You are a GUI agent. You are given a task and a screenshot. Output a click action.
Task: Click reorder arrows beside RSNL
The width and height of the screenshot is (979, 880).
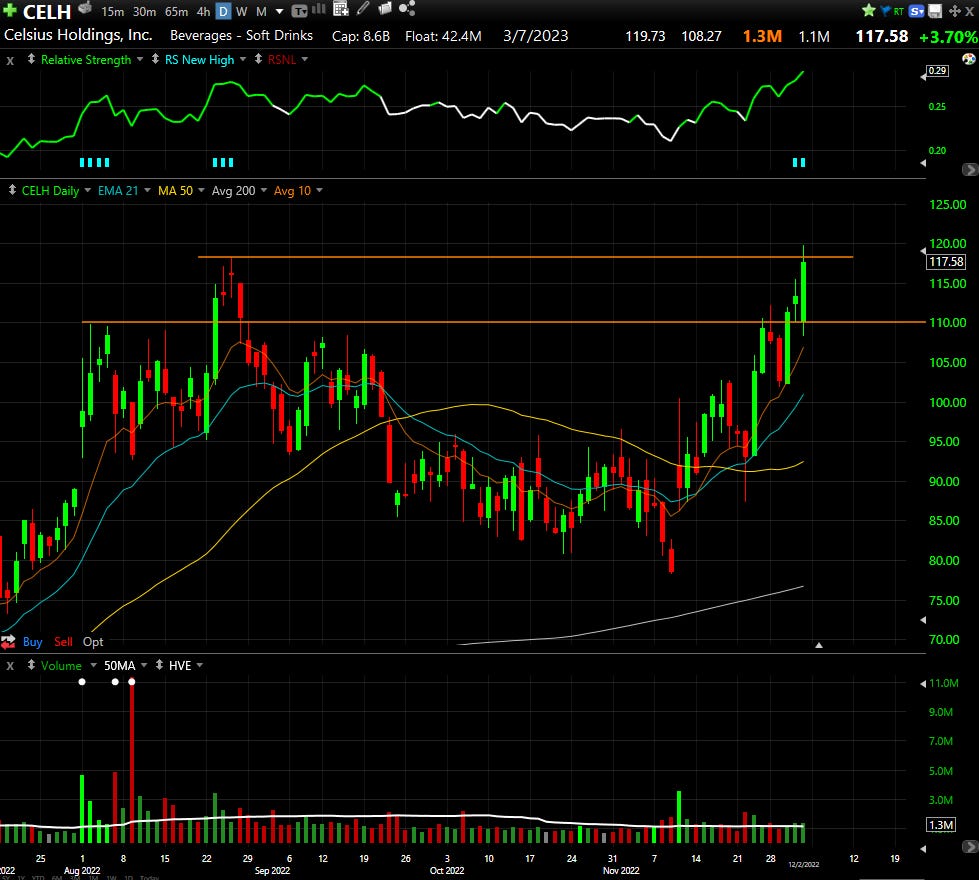258,59
